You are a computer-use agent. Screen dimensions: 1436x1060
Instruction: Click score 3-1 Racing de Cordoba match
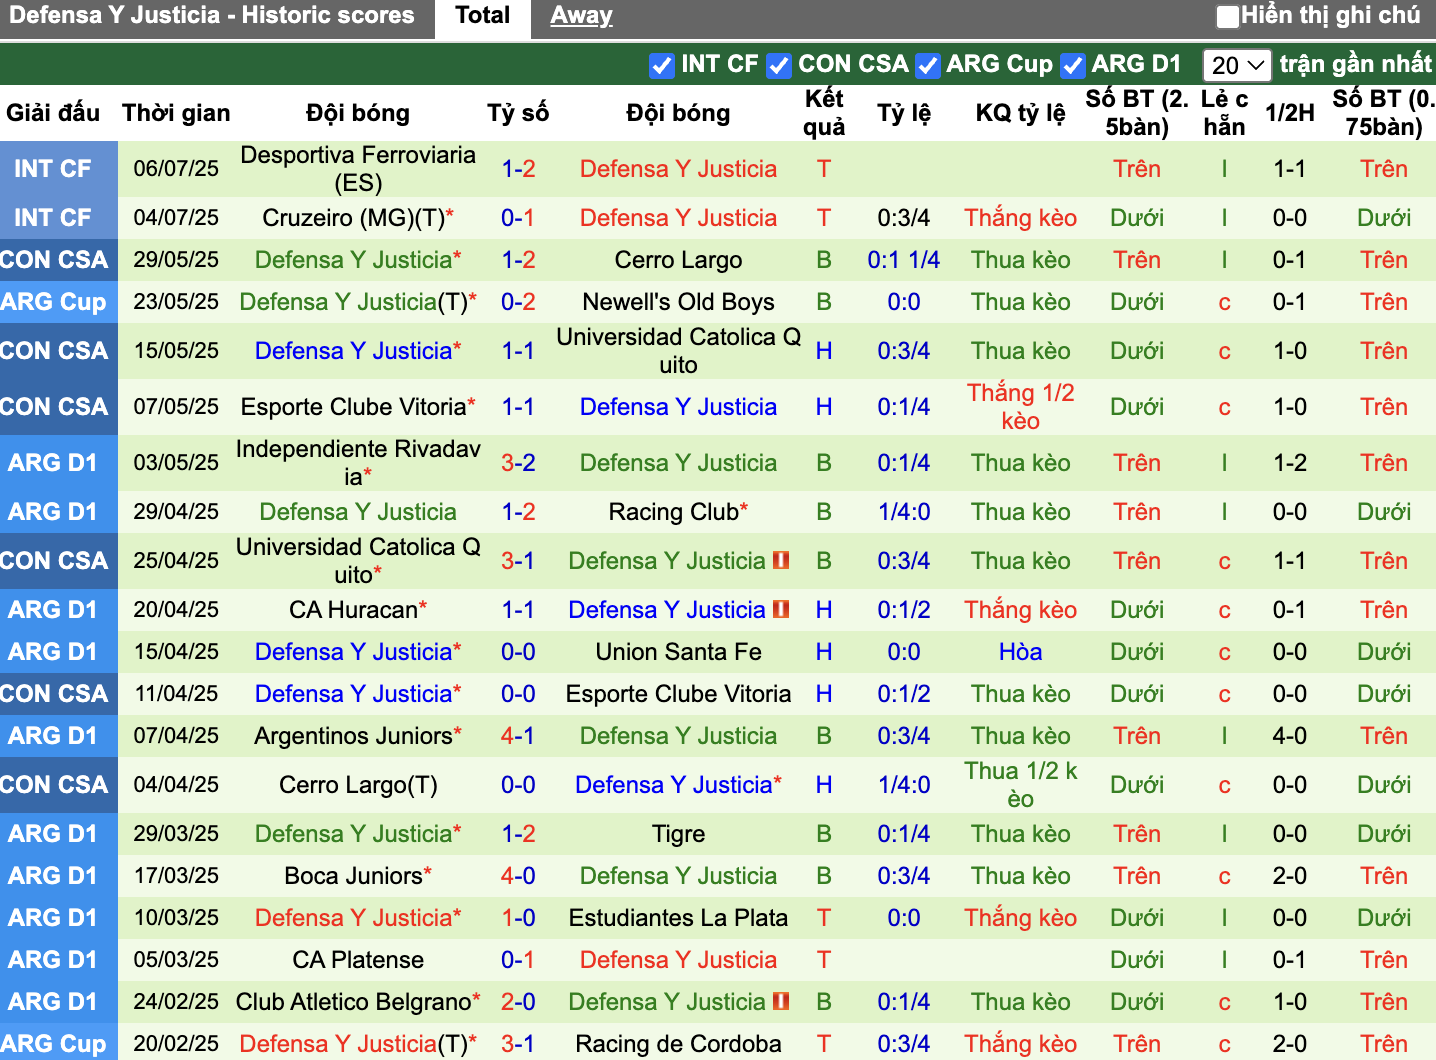(518, 1044)
